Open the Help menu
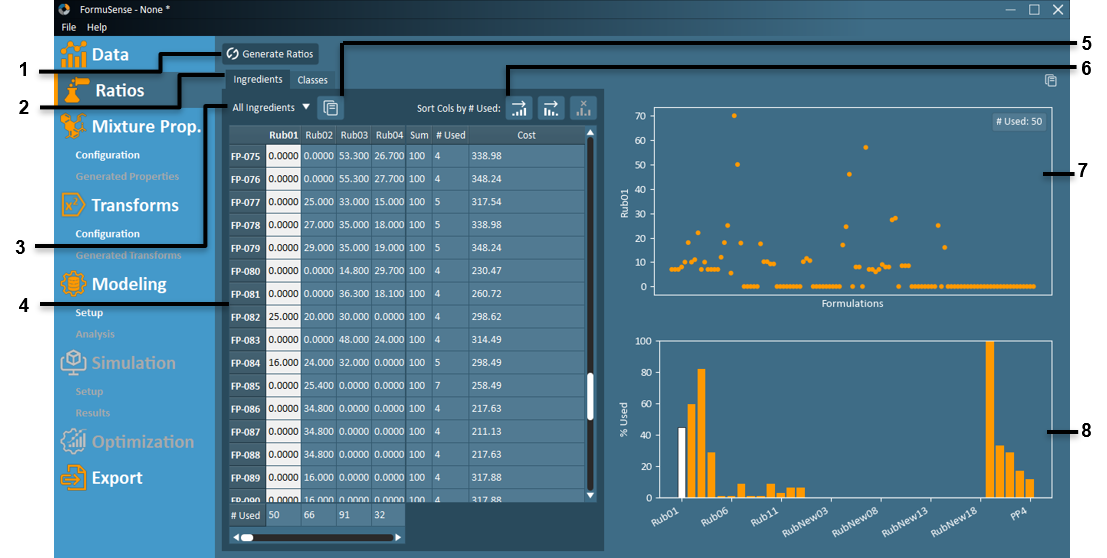 (x=97, y=27)
